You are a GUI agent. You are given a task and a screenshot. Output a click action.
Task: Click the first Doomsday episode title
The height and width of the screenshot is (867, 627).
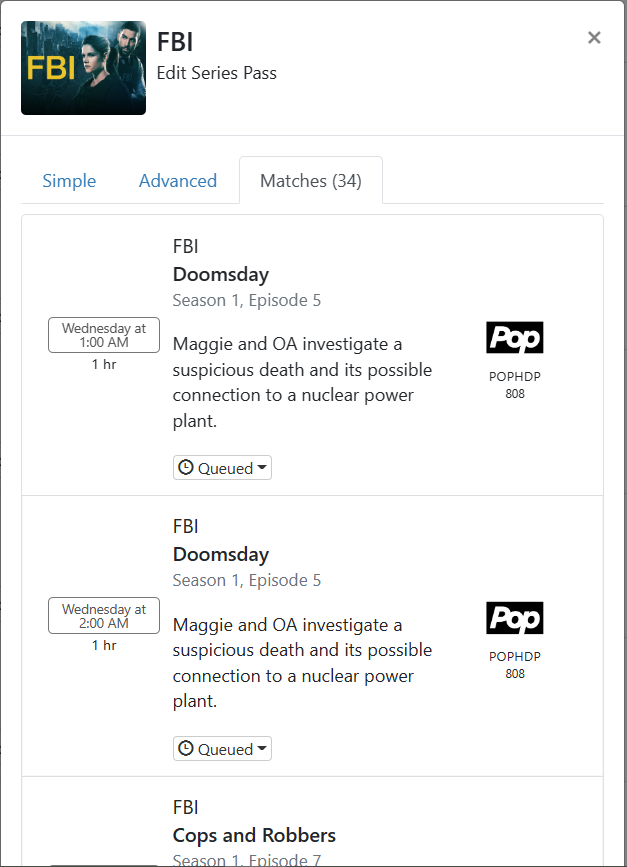click(x=220, y=274)
